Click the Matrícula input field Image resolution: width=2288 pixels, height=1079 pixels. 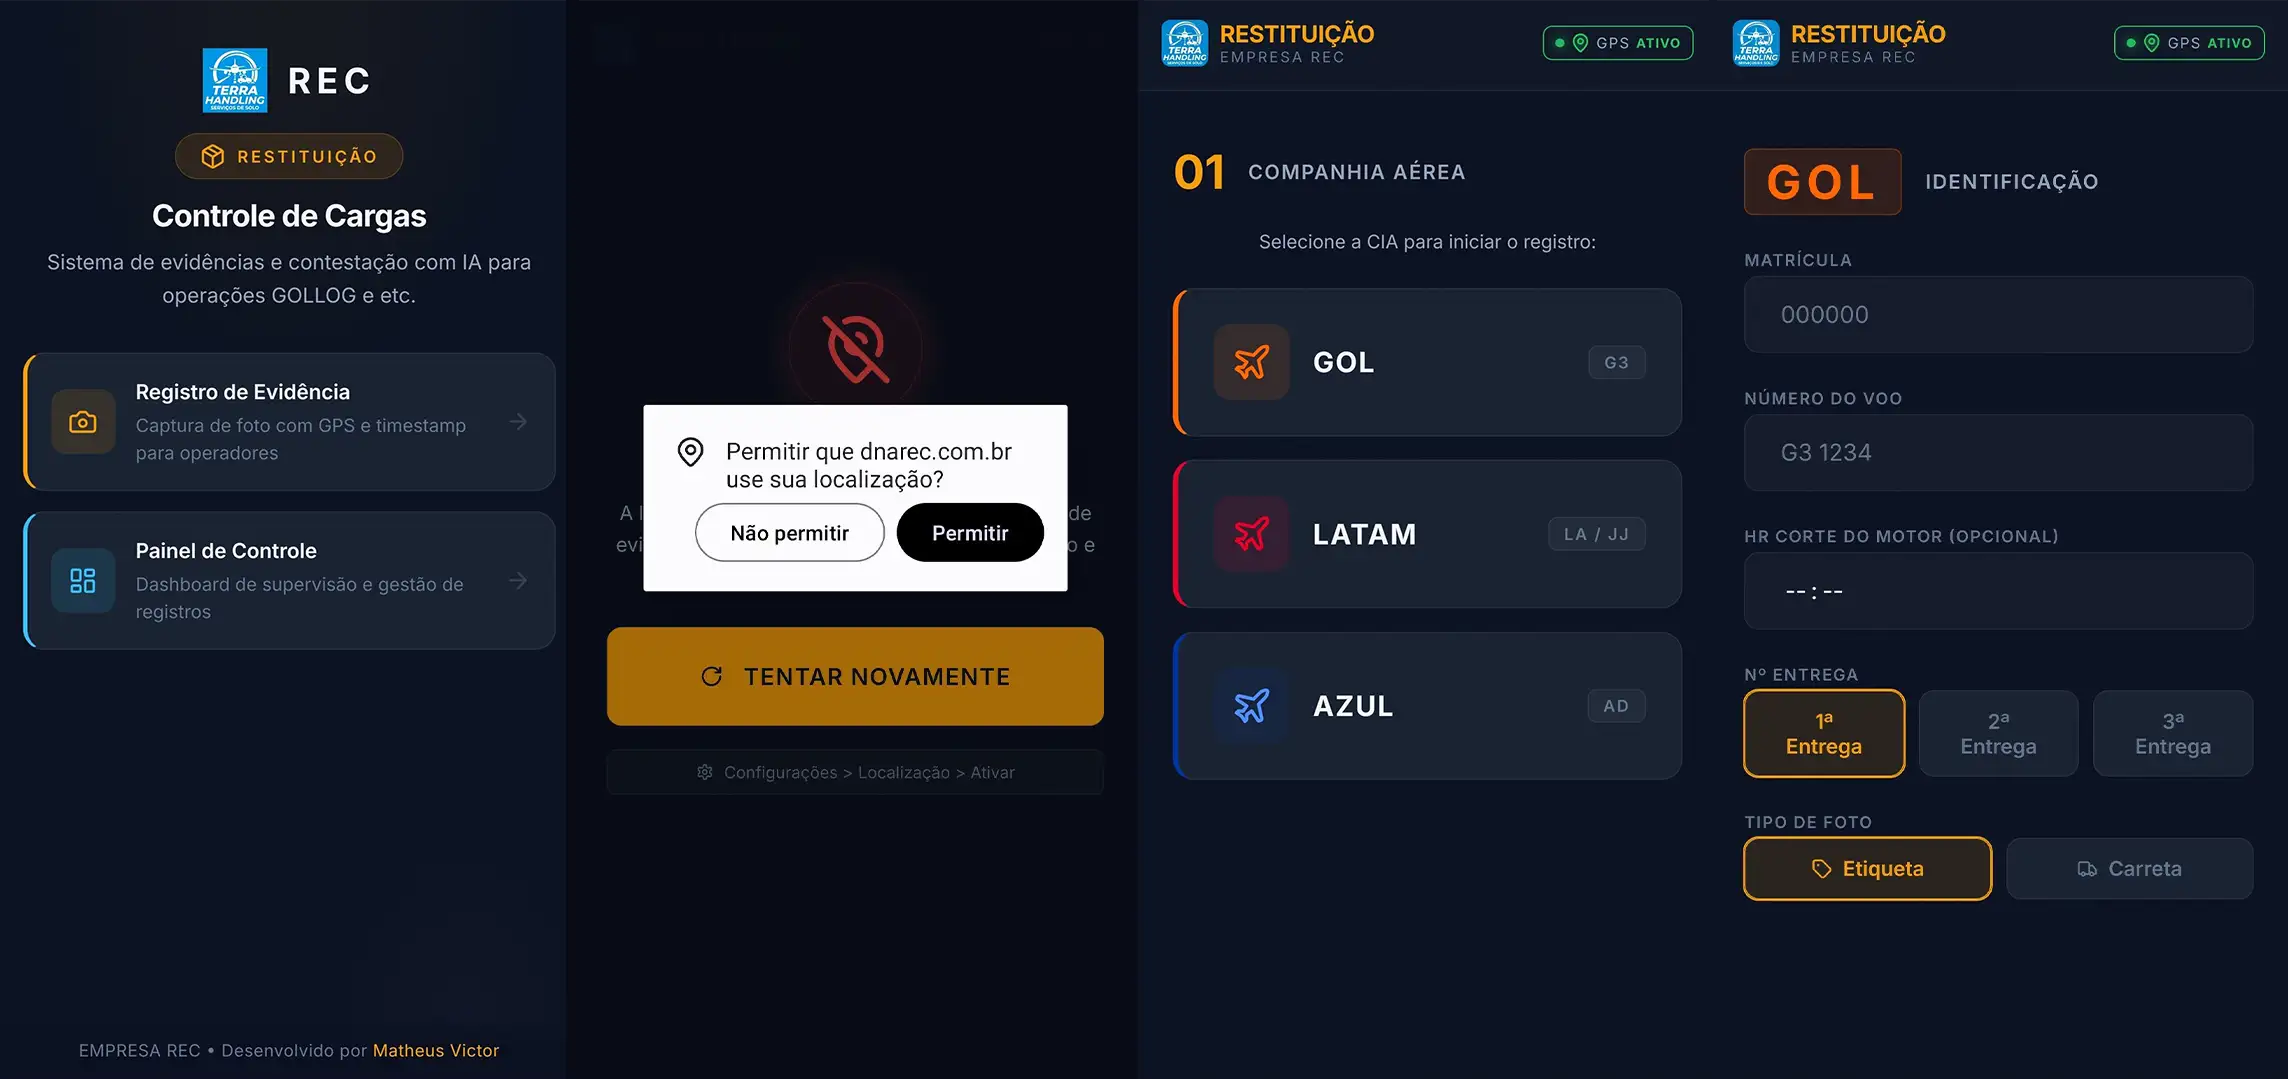tap(1998, 315)
